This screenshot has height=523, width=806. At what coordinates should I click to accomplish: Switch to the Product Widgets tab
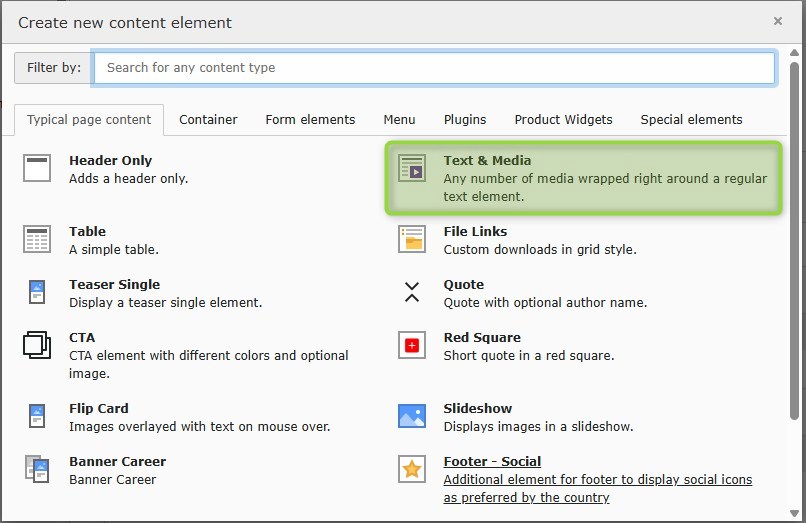pos(563,120)
